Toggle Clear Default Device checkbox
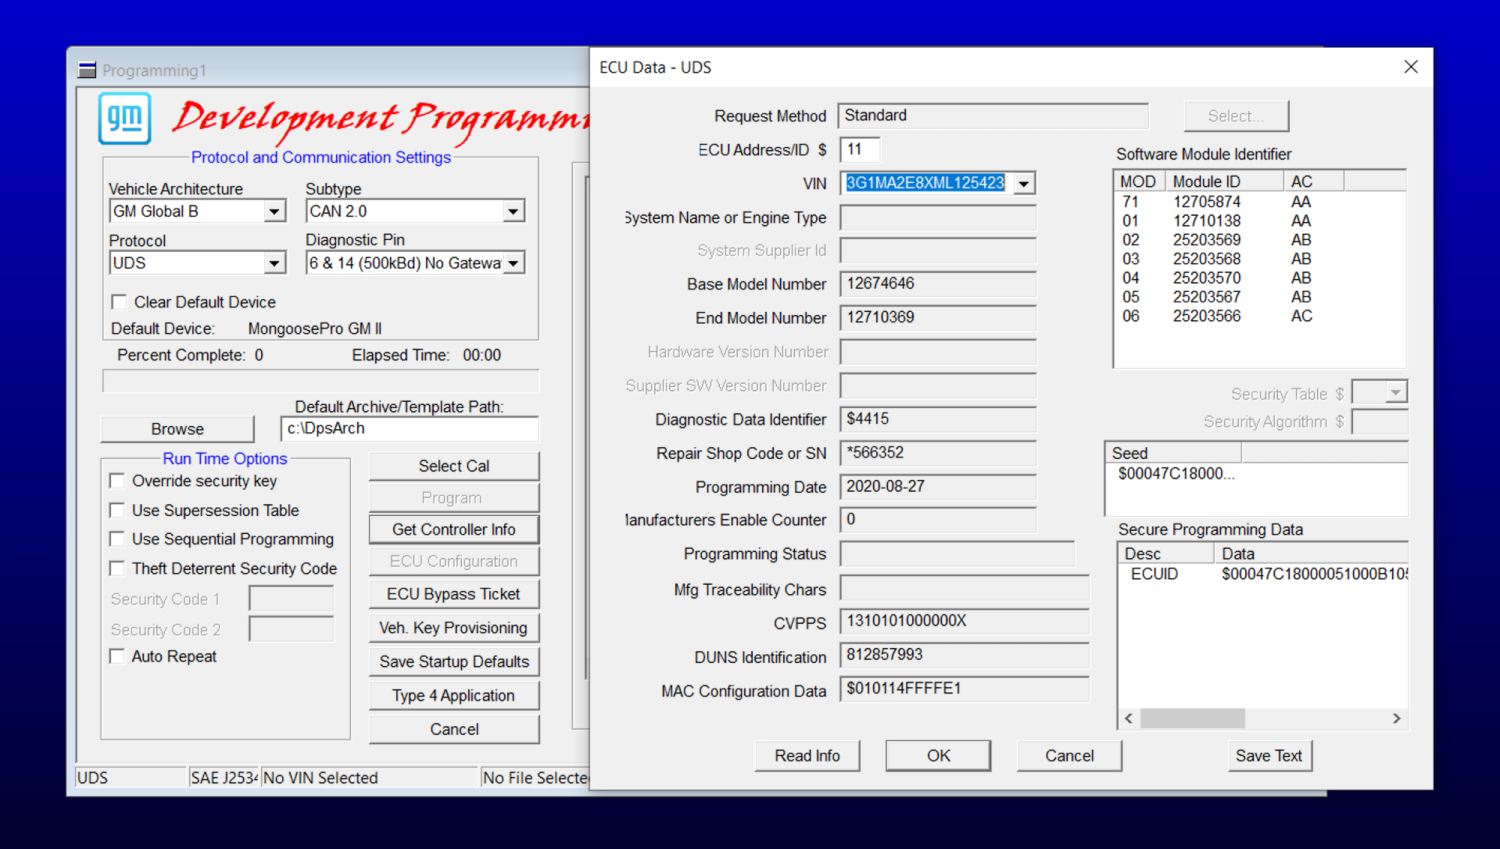This screenshot has width=1500, height=849. pyautogui.click(x=119, y=302)
